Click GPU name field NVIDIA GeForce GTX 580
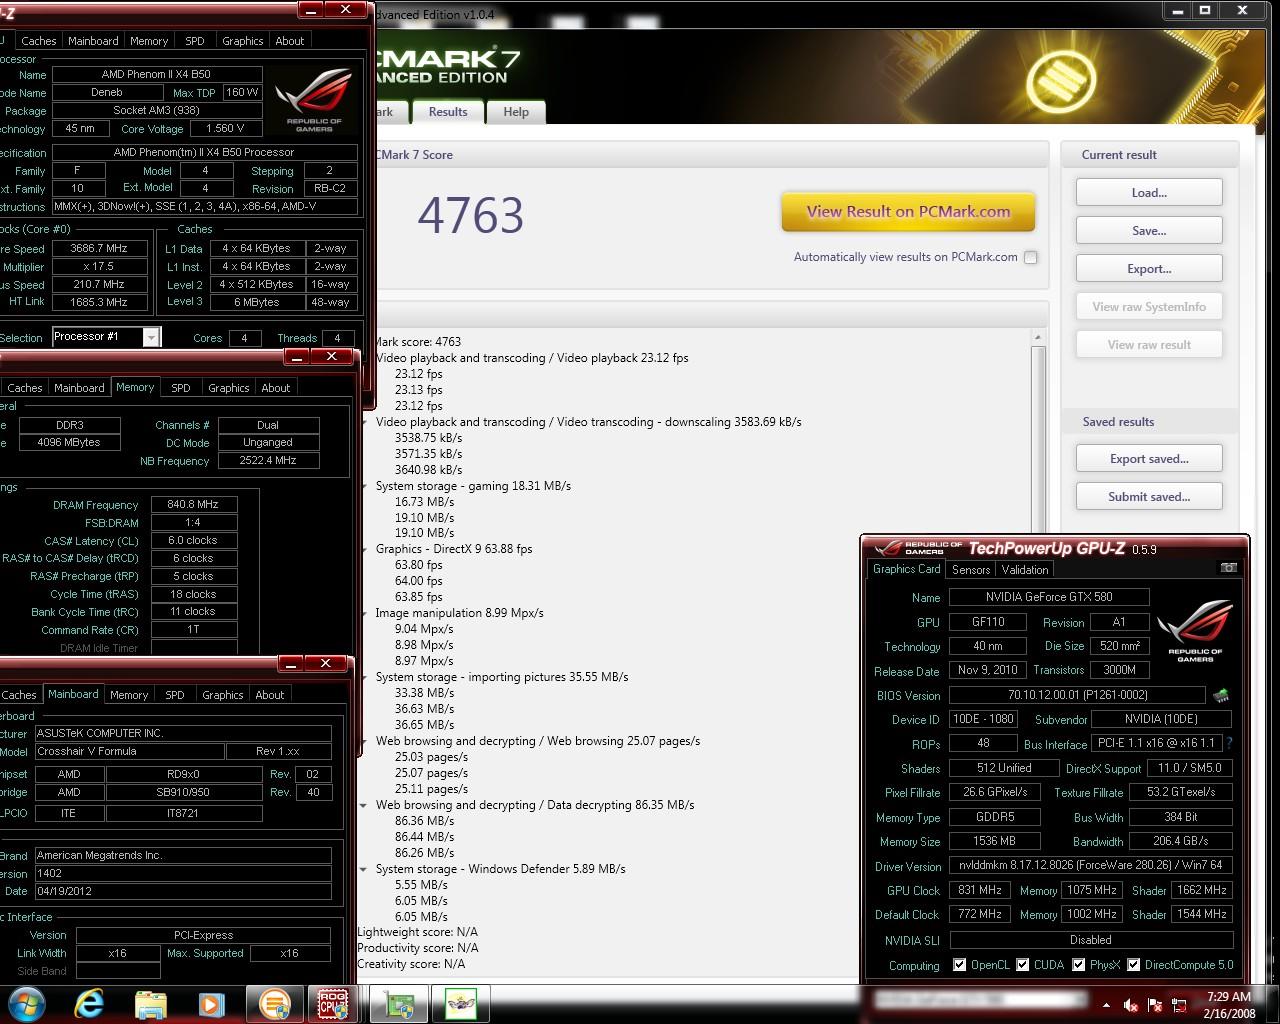The image size is (1280, 1024). pos(1048,597)
